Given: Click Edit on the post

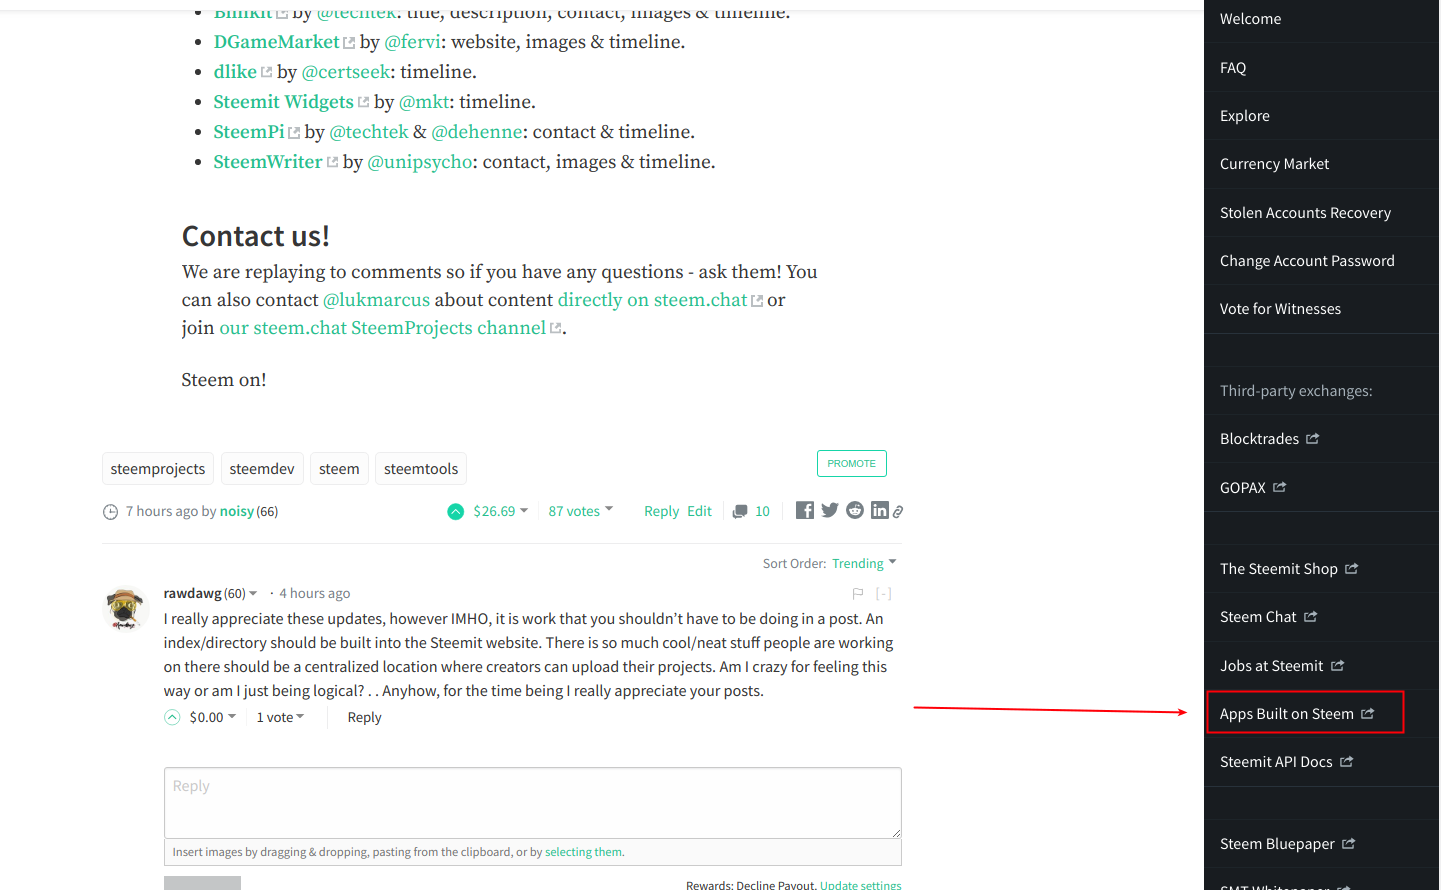Looking at the screenshot, I should coord(699,511).
